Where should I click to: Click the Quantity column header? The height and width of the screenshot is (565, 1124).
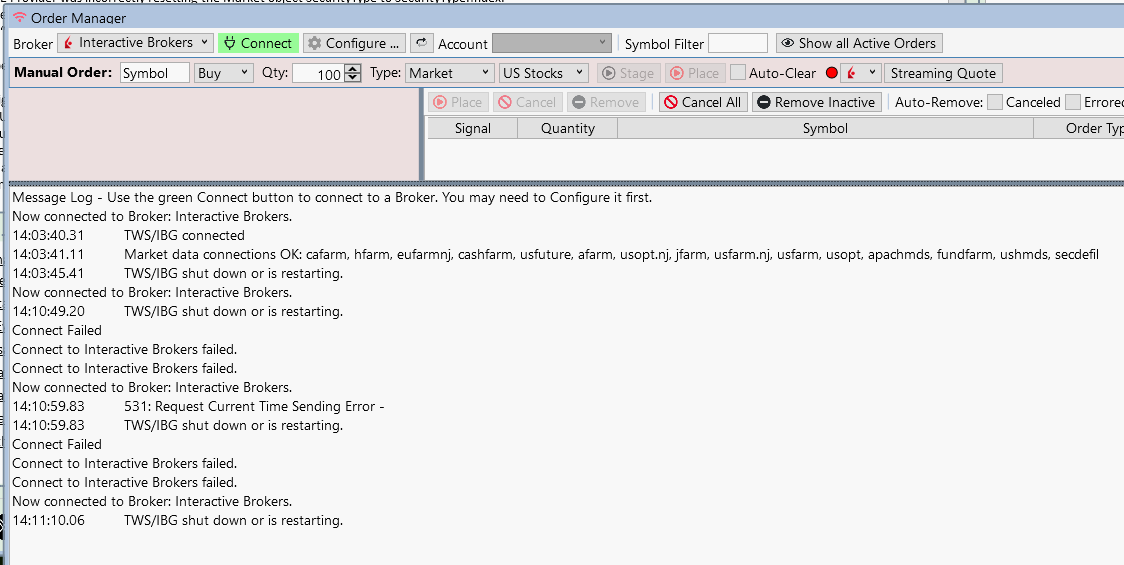pos(567,128)
